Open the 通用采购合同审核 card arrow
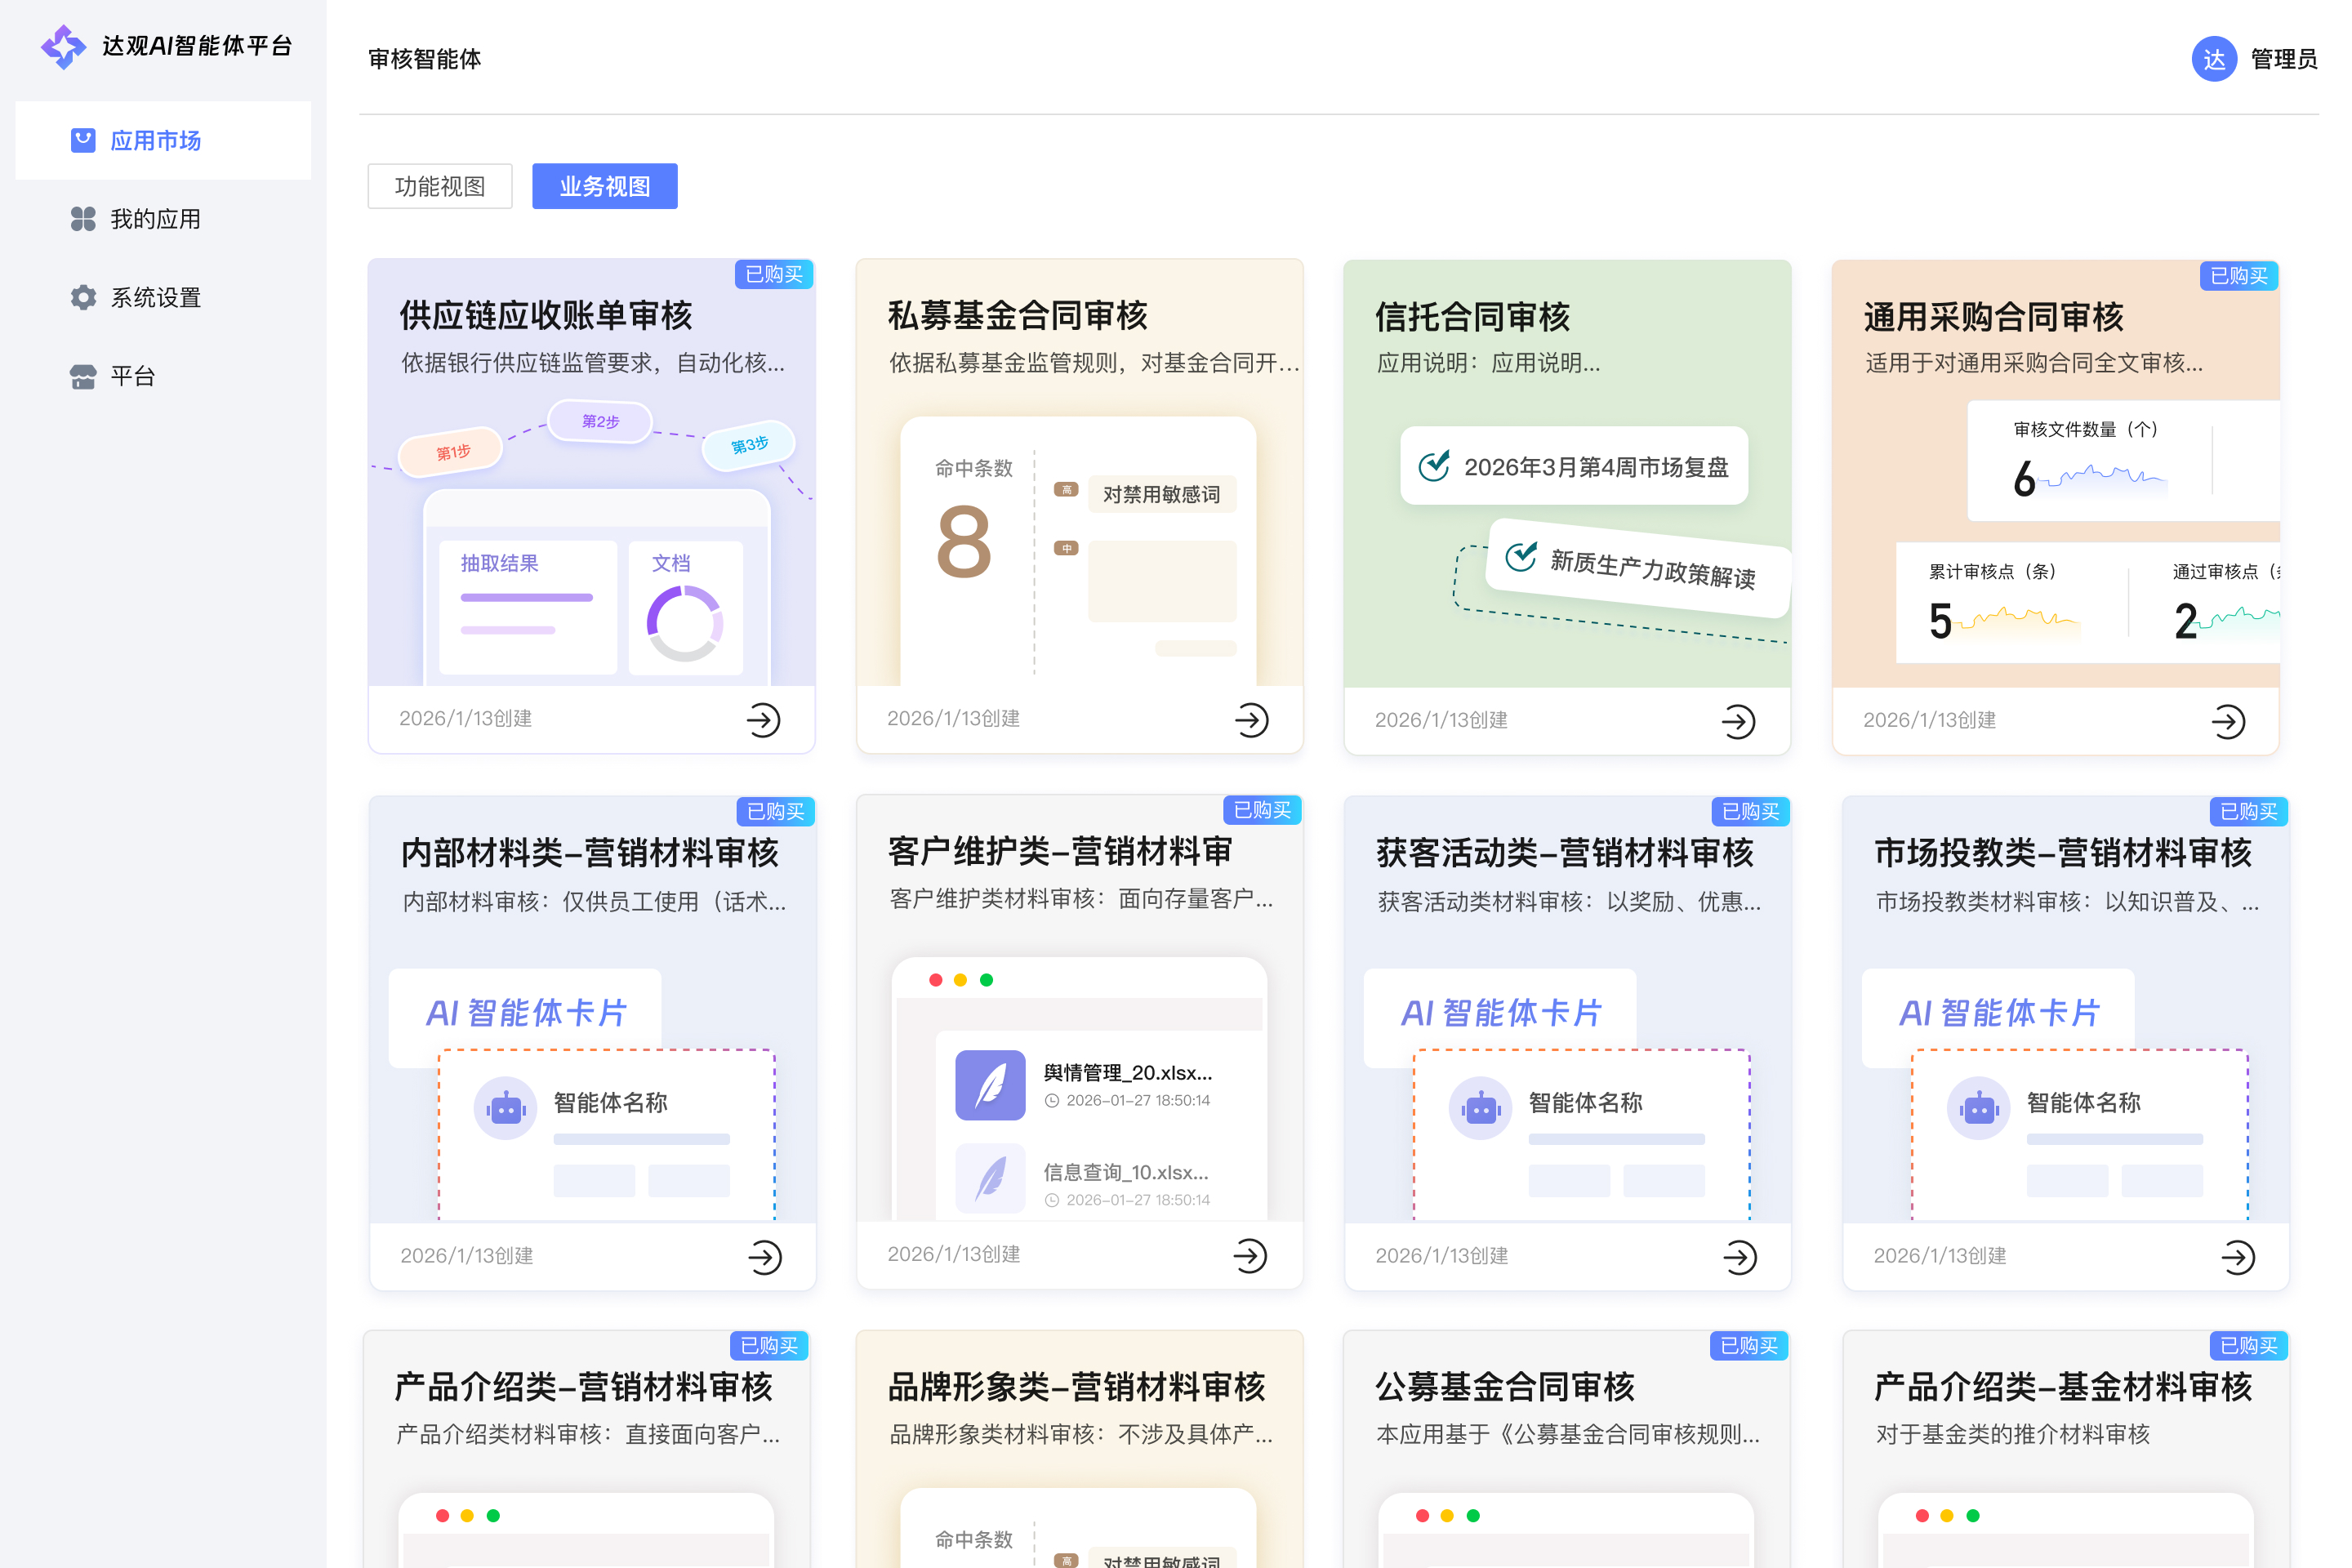Screen dimensions: 2352x1568 coord(2227,721)
